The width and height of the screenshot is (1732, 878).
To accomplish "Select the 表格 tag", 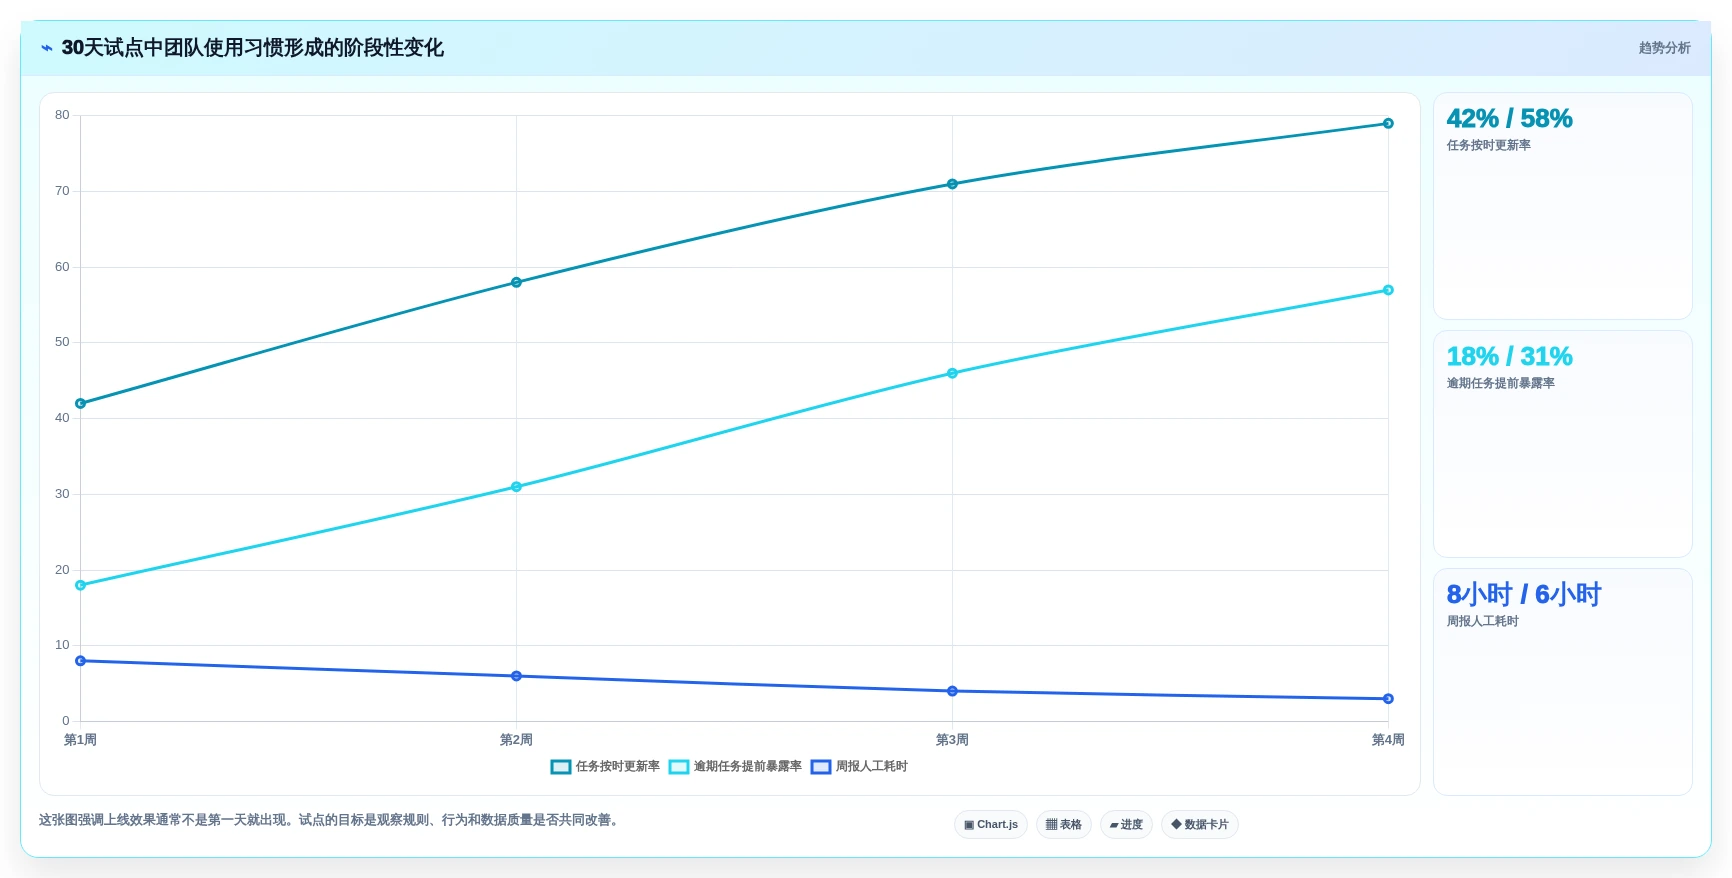I will click(x=1064, y=825).
